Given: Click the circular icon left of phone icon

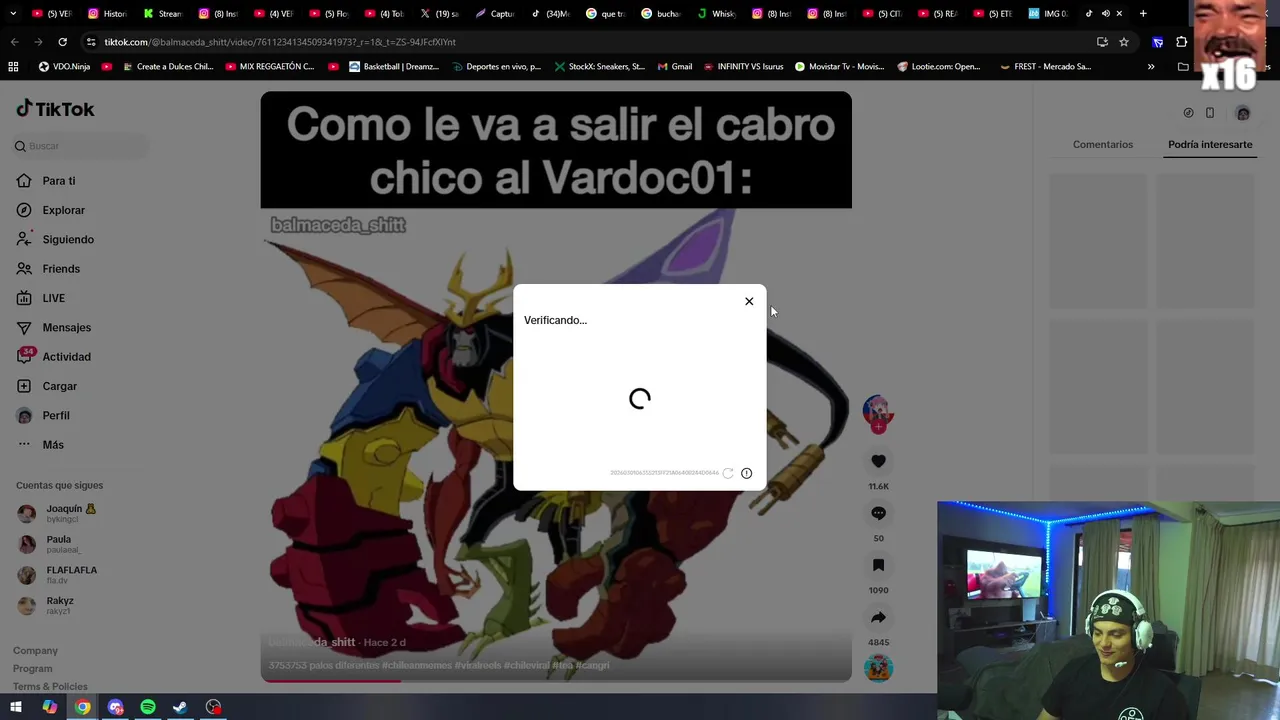Looking at the screenshot, I should (x=1188, y=113).
